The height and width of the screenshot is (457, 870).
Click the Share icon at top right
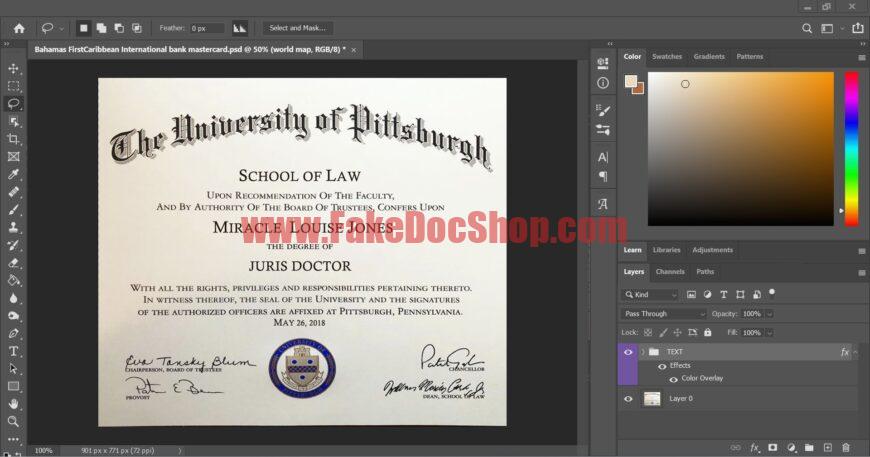tap(858, 28)
